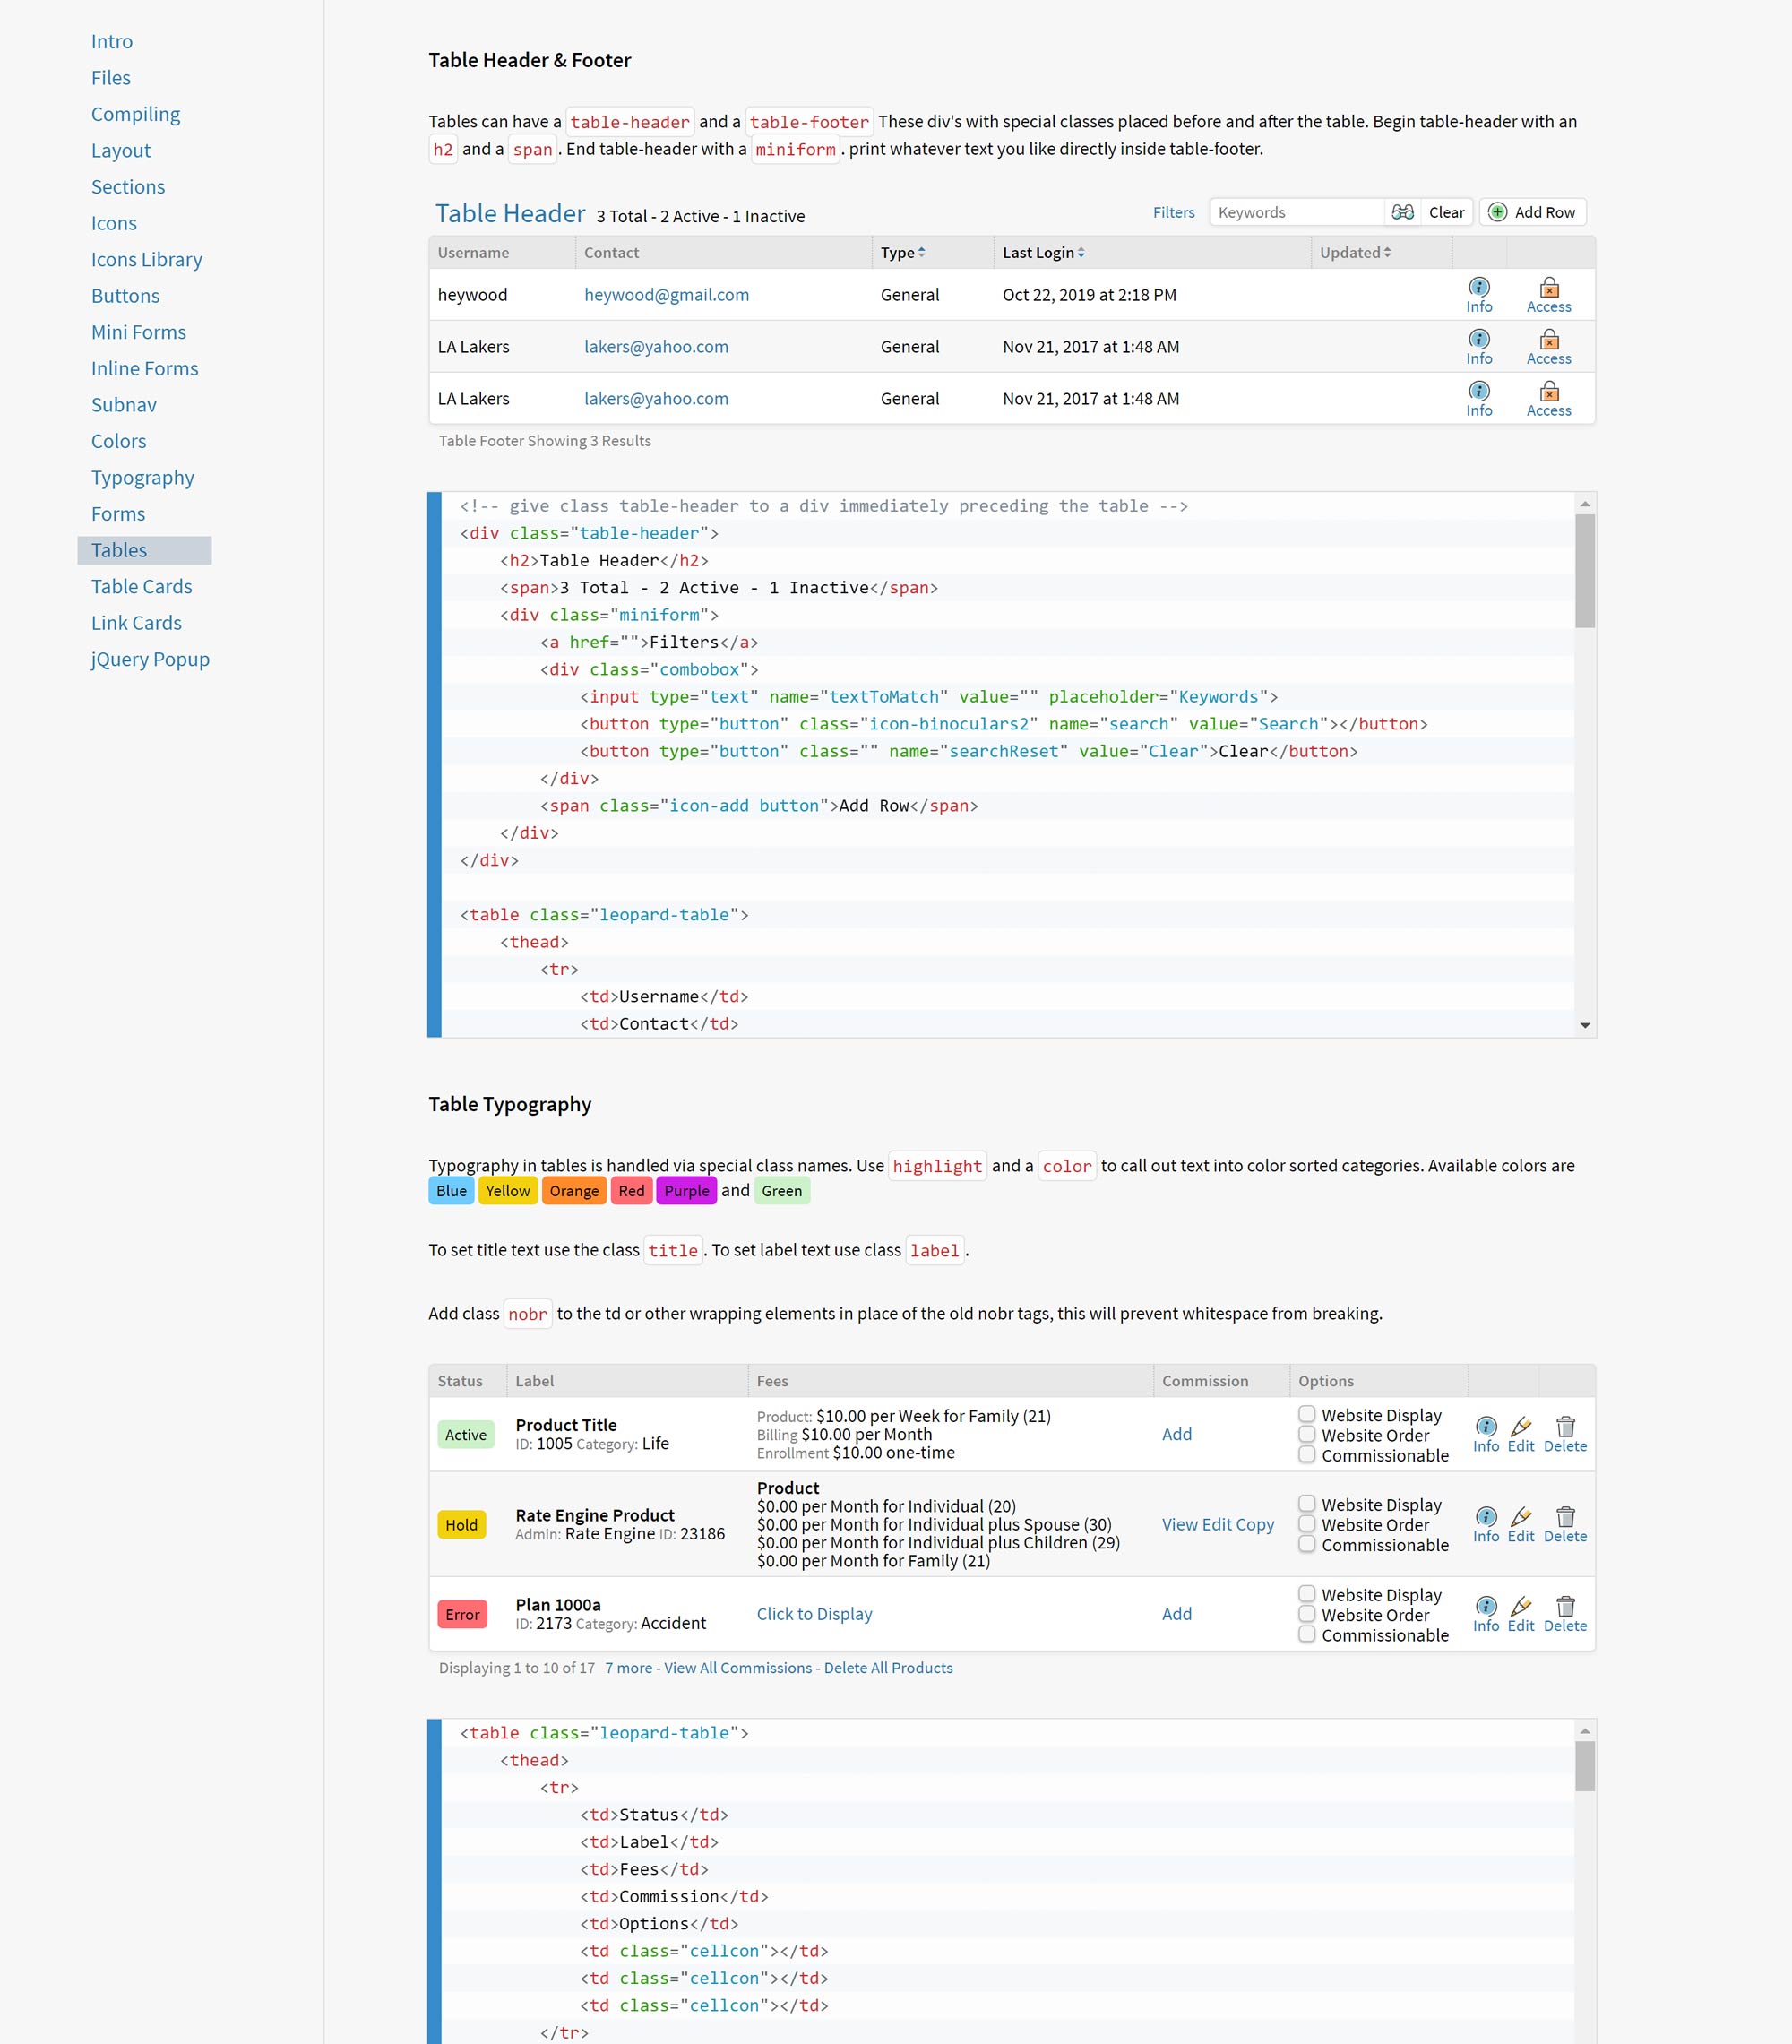Enable Commissionable for Rate Engine Product
The image size is (1792, 2044).
coord(1306,1544)
